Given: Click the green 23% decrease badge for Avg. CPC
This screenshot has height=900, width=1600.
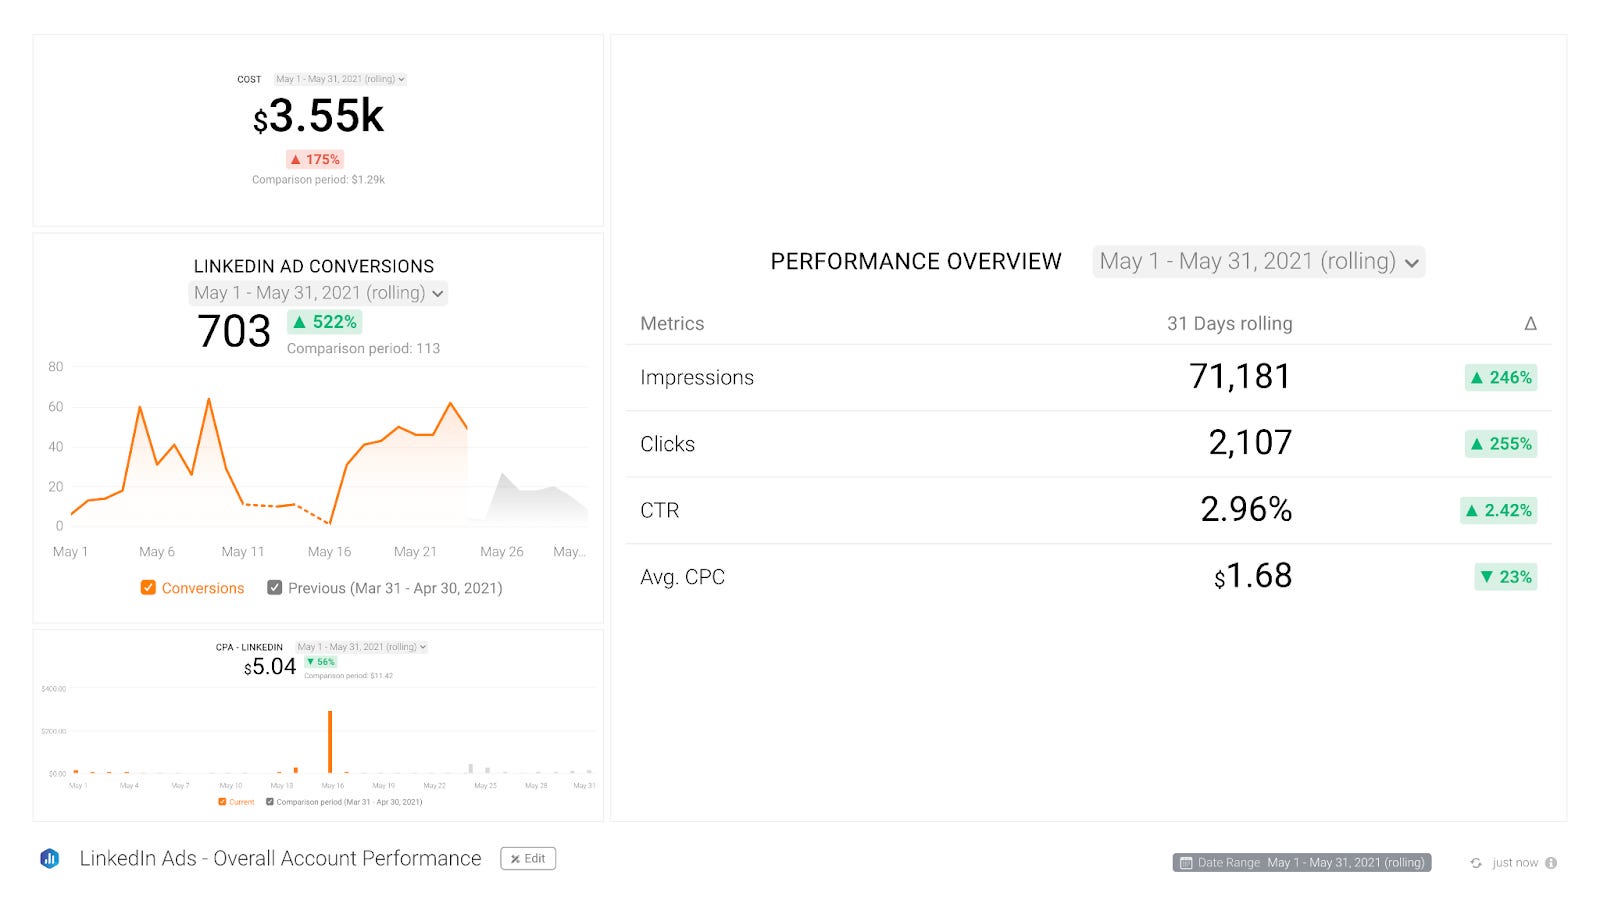Looking at the screenshot, I should click(x=1505, y=577).
